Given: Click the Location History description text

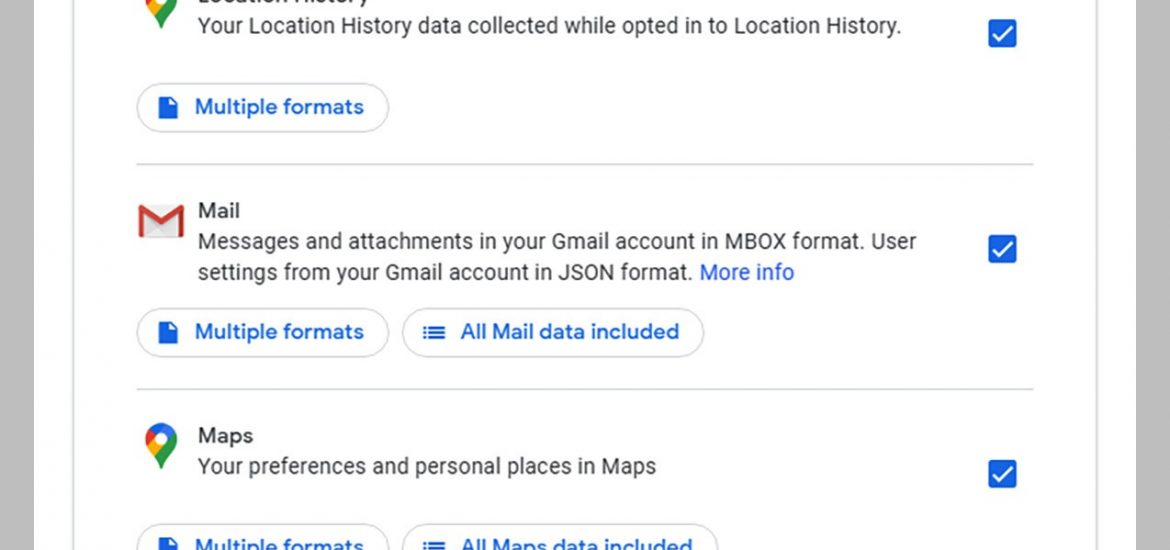Looking at the screenshot, I should tap(549, 26).
